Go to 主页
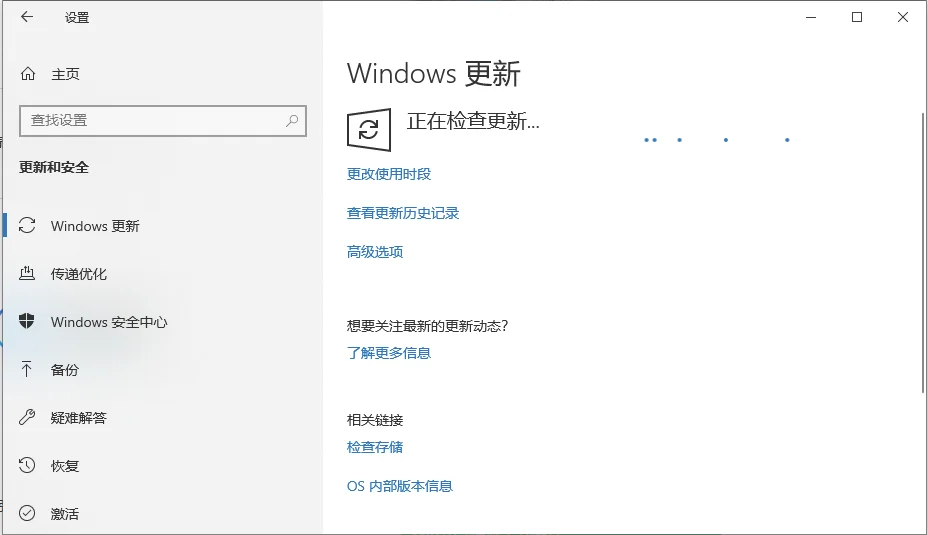The image size is (928, 535). (x=65, y=74)
